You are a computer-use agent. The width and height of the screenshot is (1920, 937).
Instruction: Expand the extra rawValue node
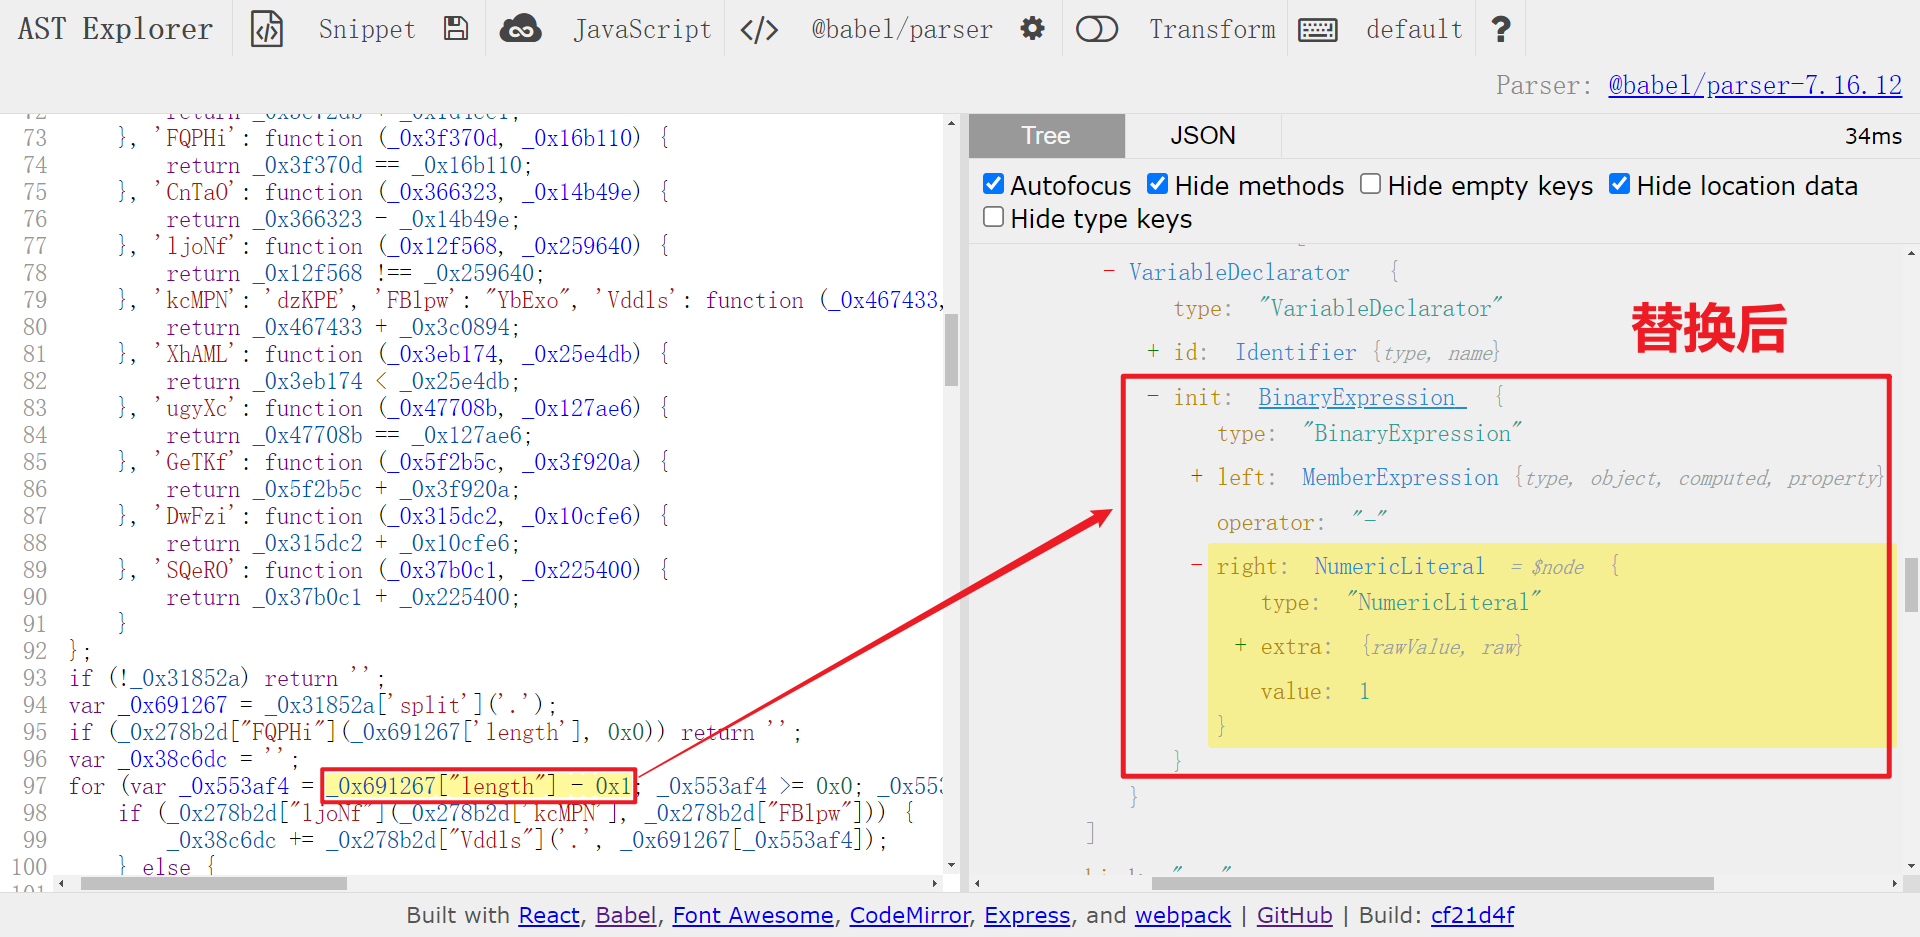tap(1241, 646)
